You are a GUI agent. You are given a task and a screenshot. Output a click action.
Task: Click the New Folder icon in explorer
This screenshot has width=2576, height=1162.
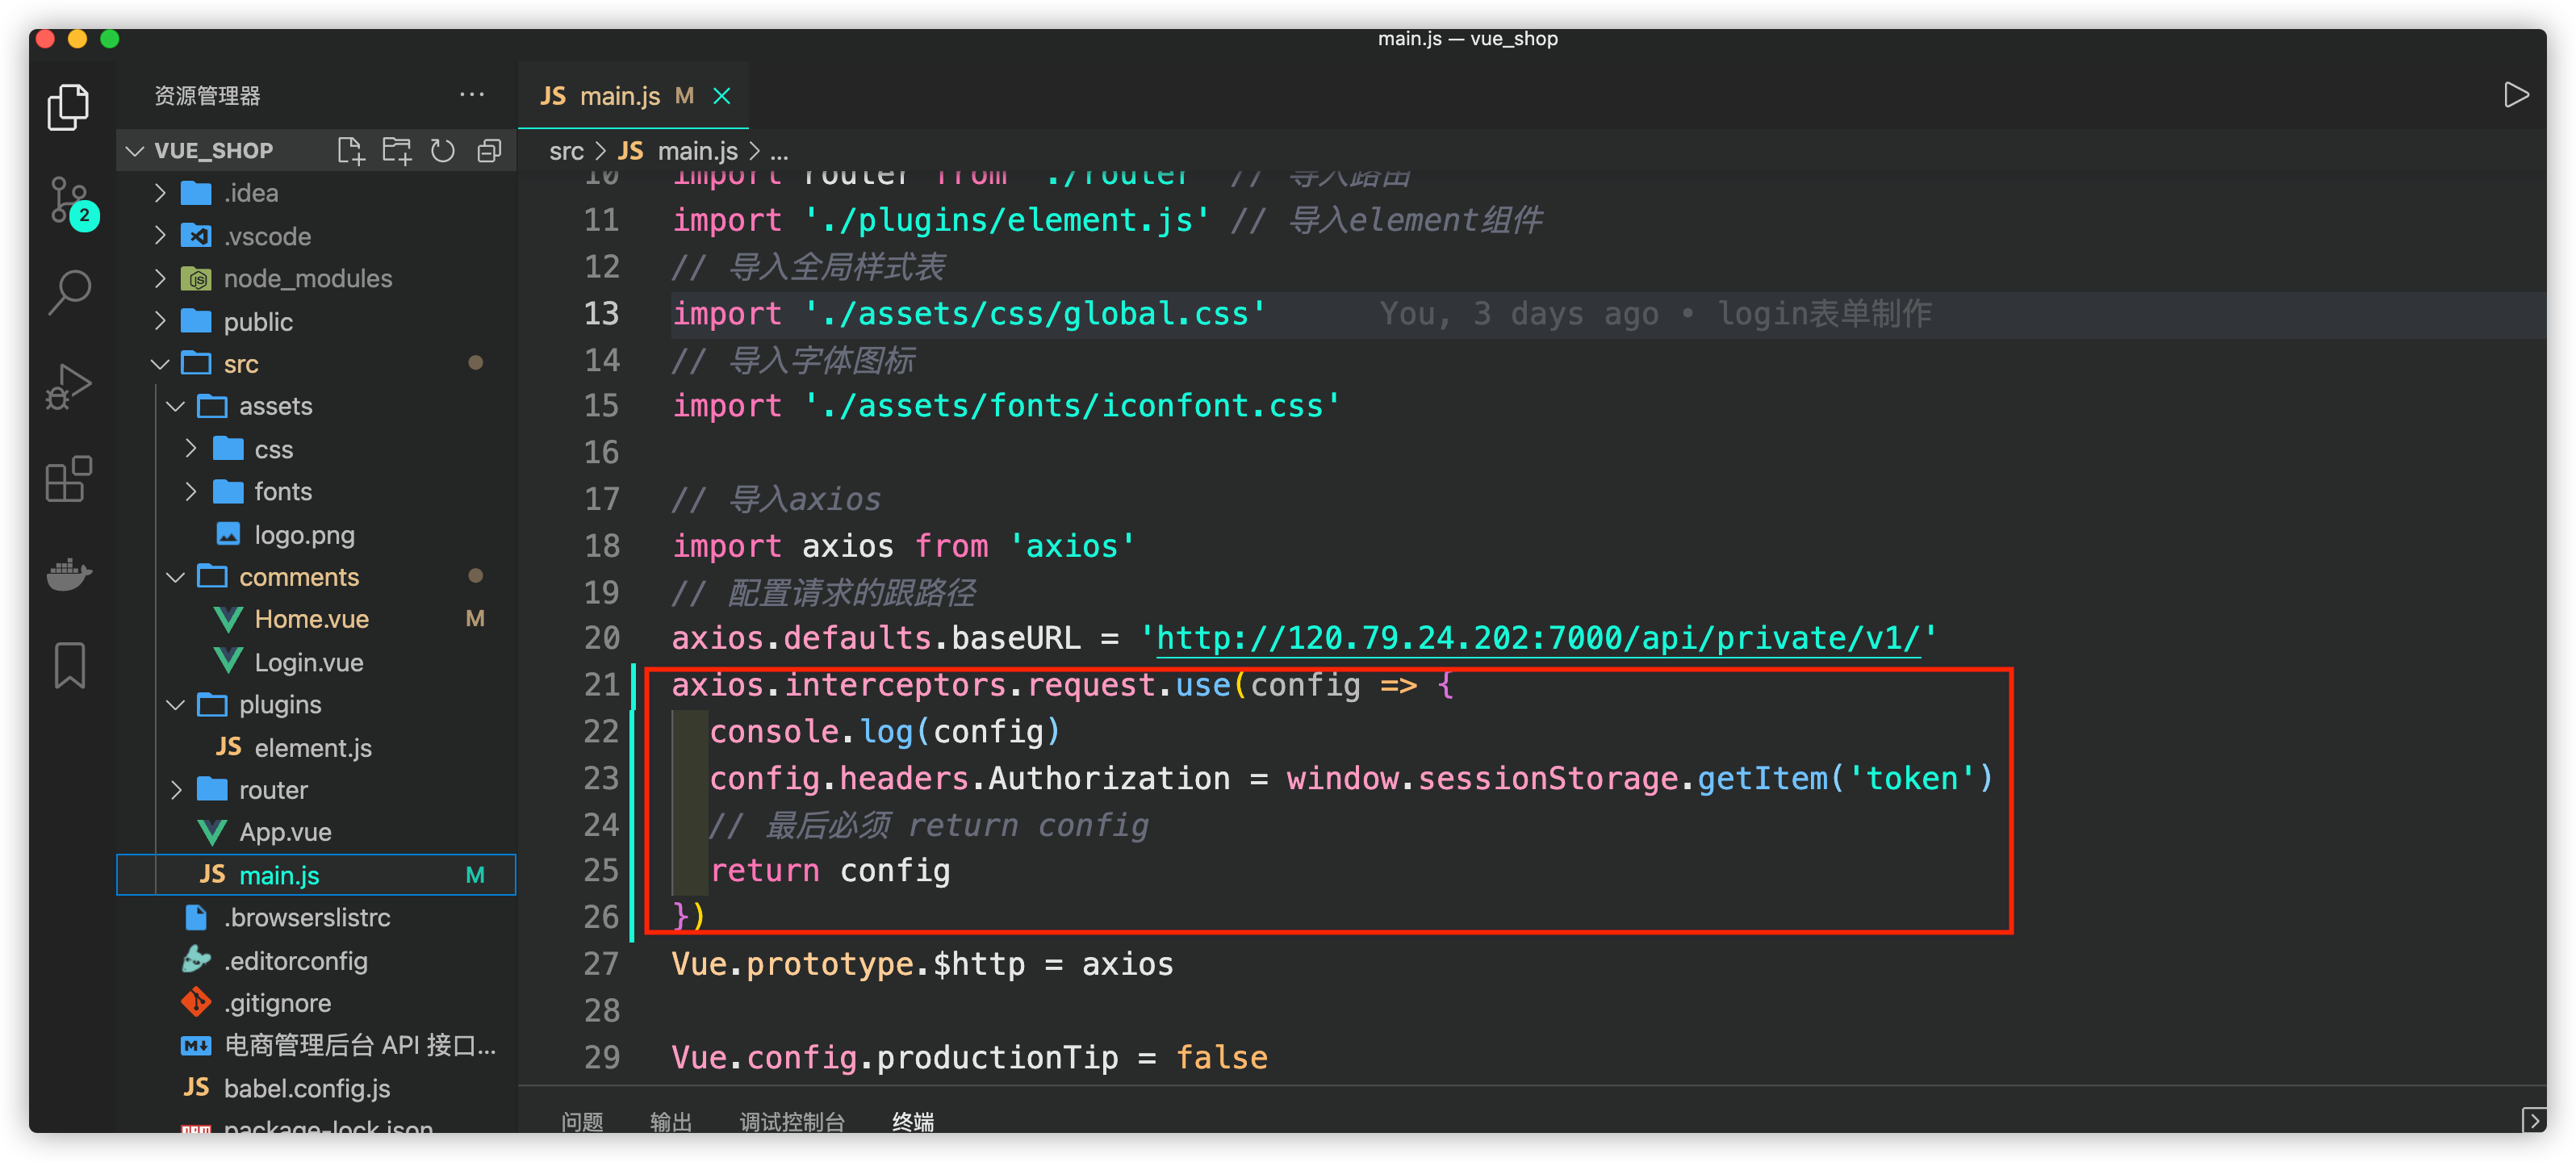pos(397,151)
